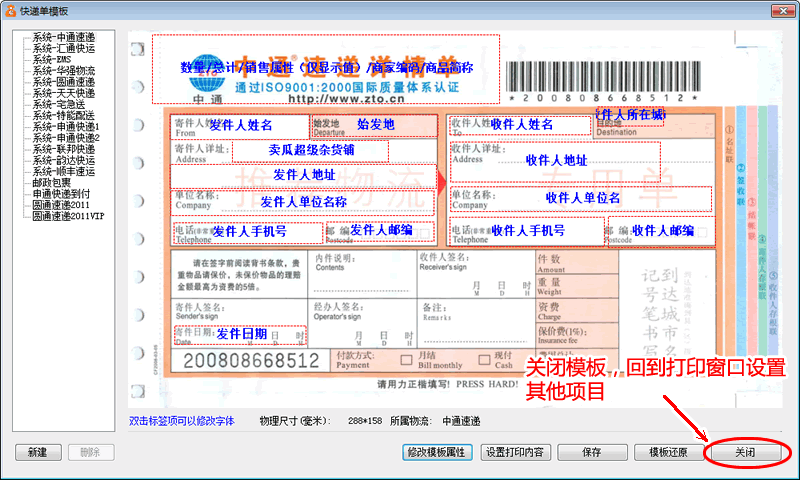
Task: Click the 保存 button
Action: click(592, 452)
